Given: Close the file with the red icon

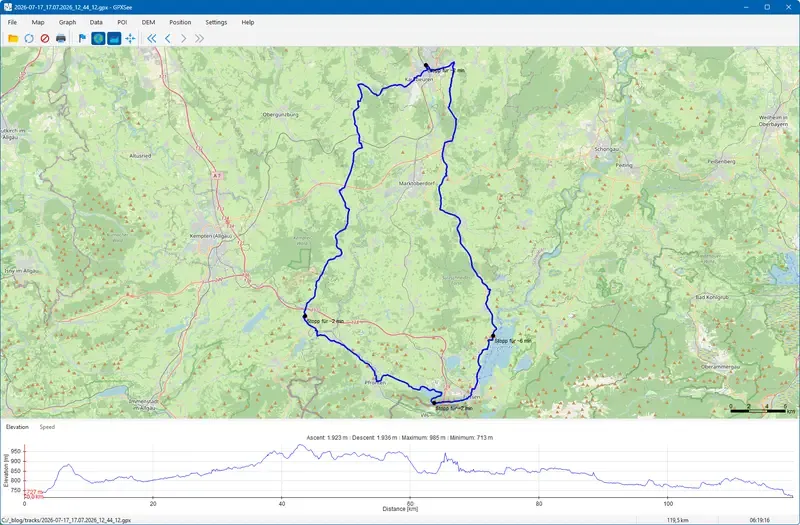Looking at the screenshot, I should [x=45, y=38].
